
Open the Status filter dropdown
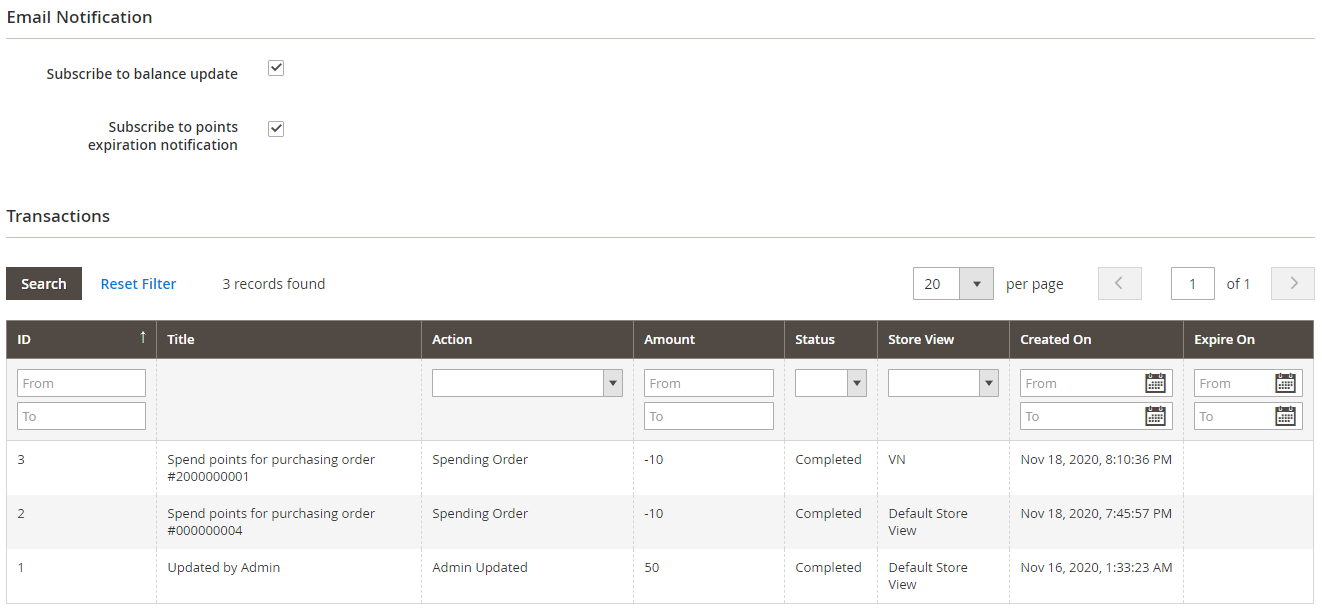(830, 383)
